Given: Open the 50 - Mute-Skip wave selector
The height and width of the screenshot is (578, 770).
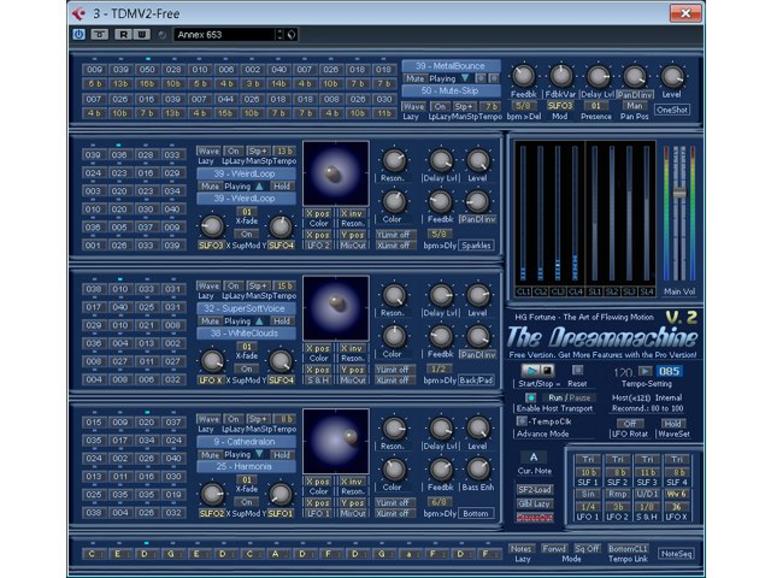Looking at the screenshot, I should [451, 91].
